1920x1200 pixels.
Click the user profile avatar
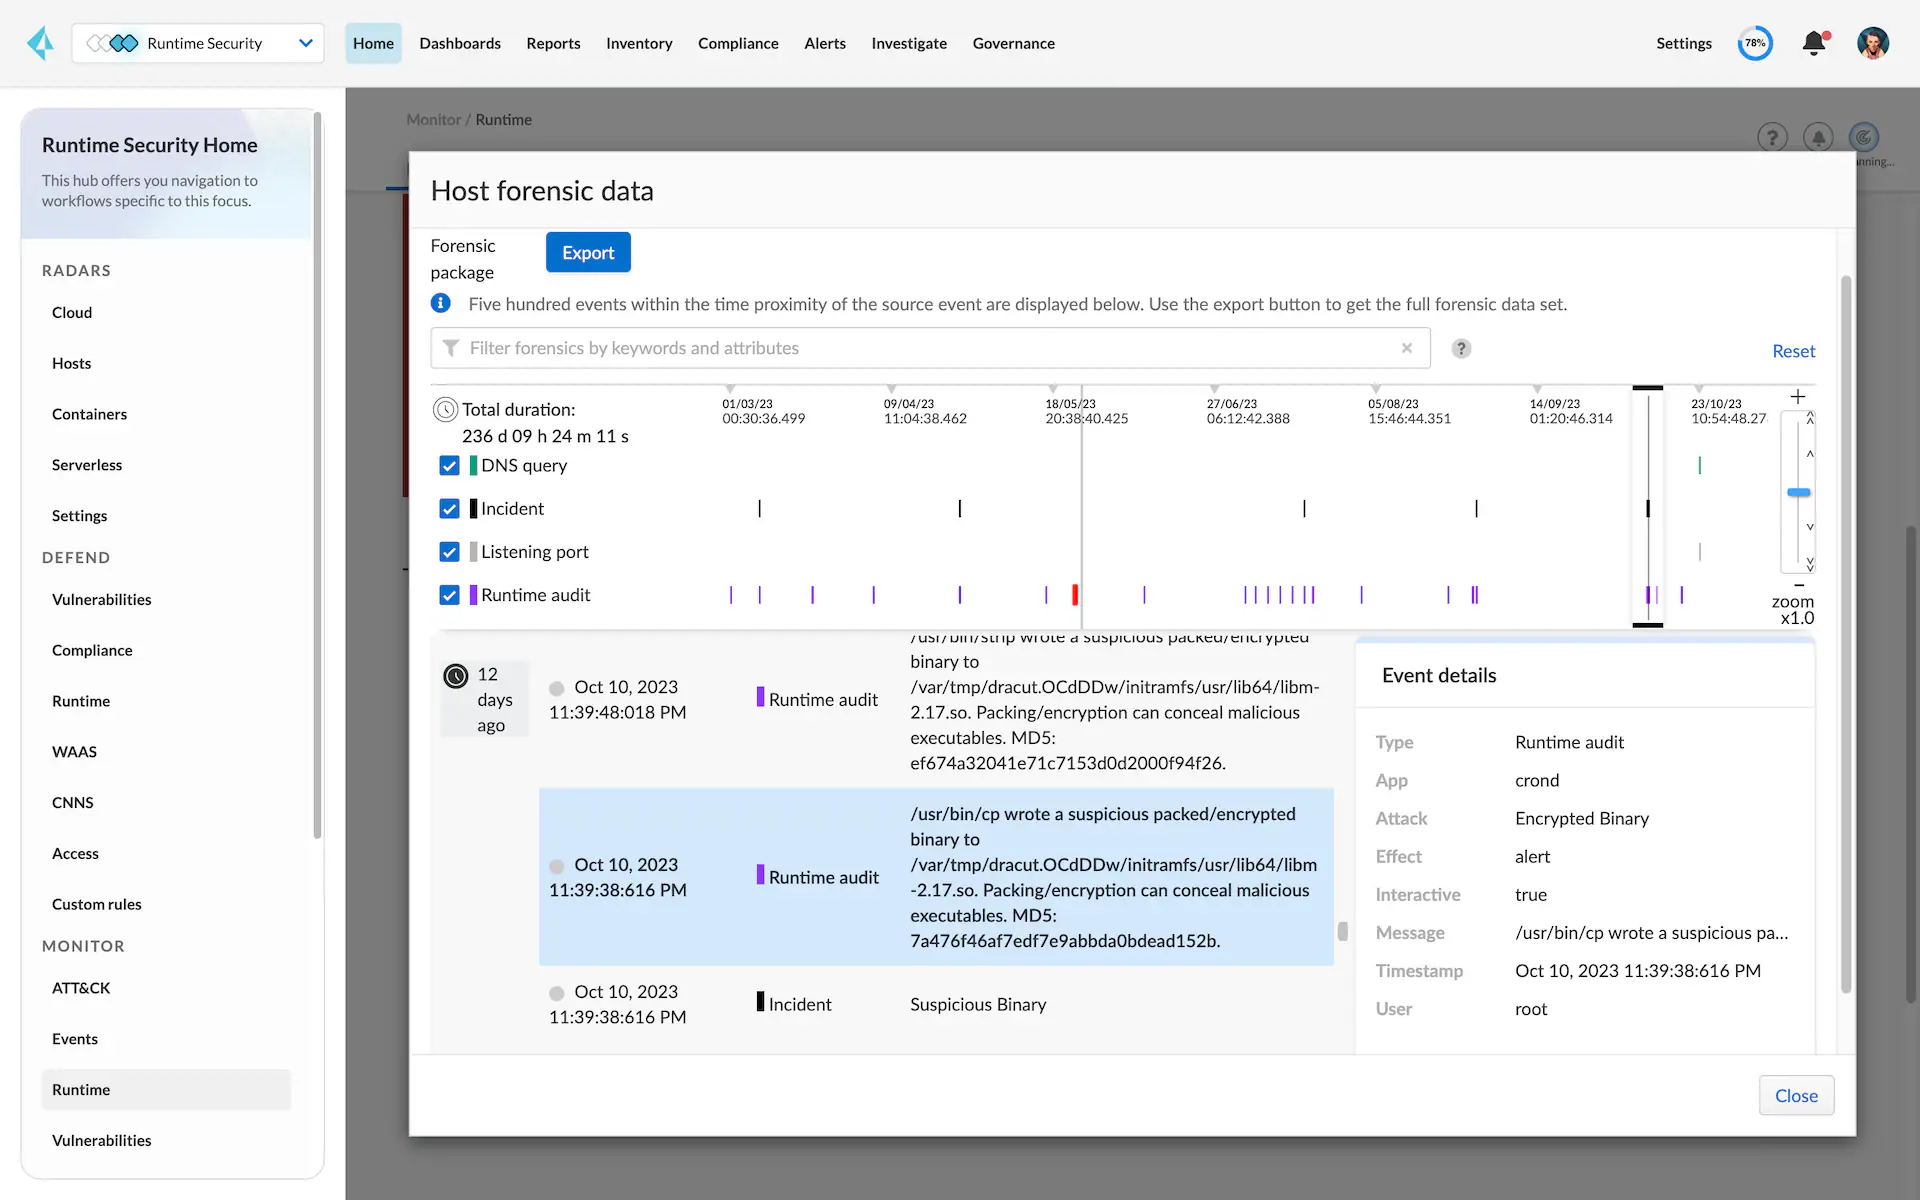click(x=1872, y=43)
